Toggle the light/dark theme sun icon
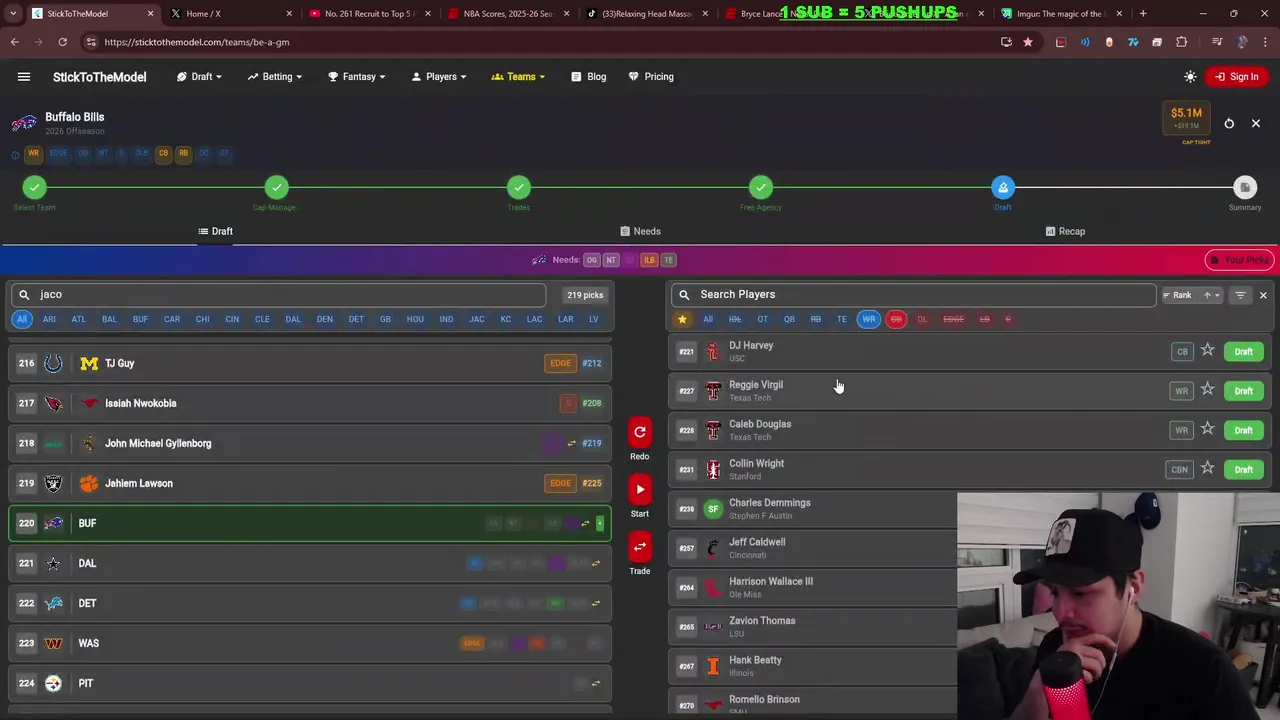Image resolution: width=1280 pixels, height=720 pixels. (1190, 77)
